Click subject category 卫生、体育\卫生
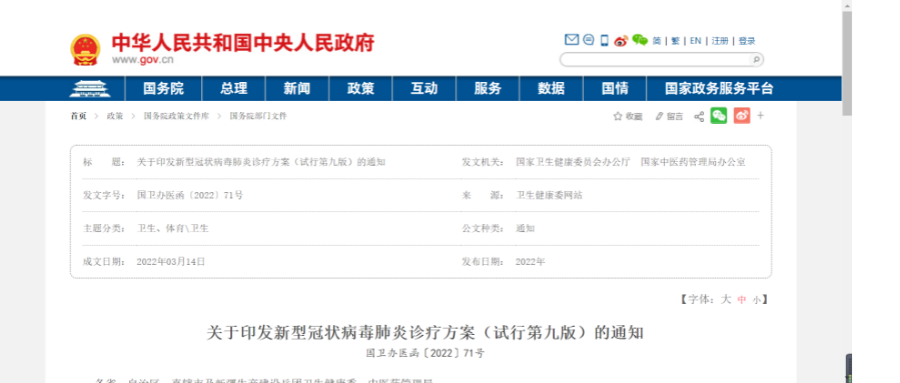The image size is (900, 383). [x=173, y=229]
